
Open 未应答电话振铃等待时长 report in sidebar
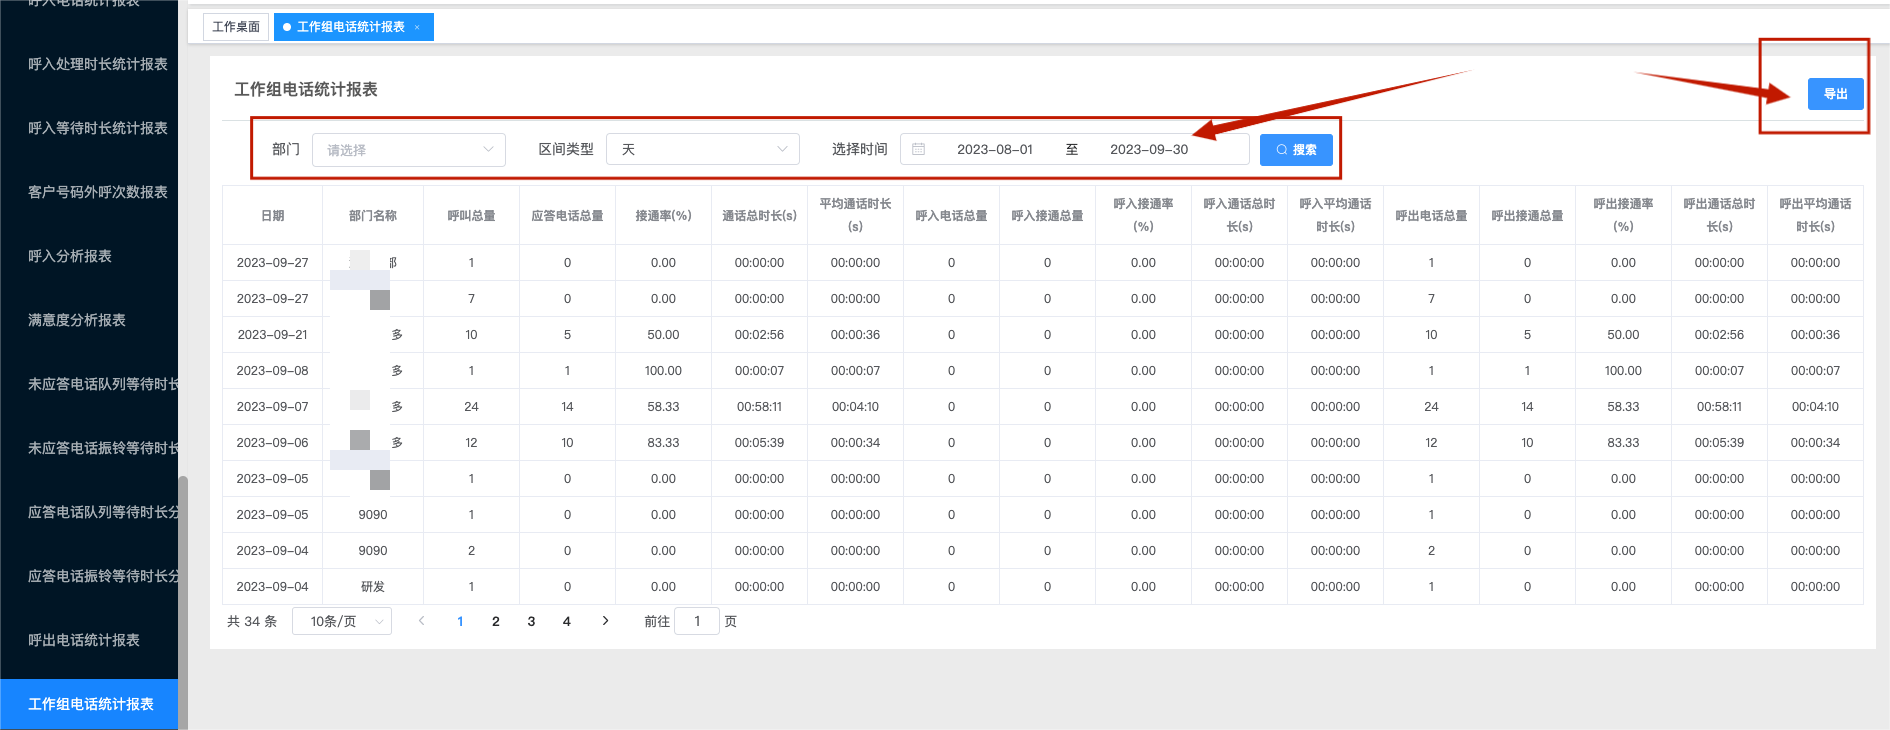pyautogui.click(x=103, y=448)
